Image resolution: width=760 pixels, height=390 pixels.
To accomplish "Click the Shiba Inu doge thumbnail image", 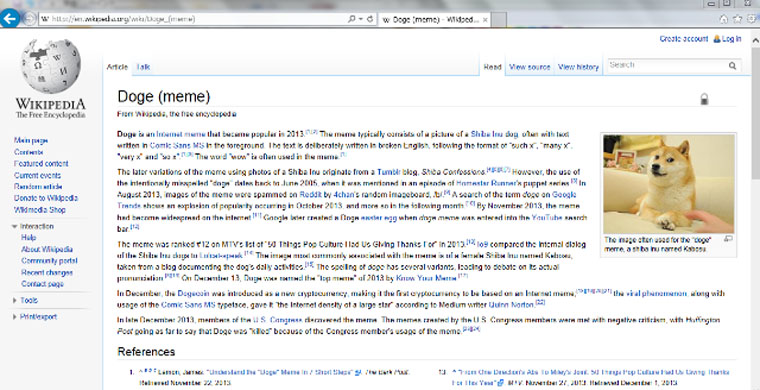I will 668,184.
